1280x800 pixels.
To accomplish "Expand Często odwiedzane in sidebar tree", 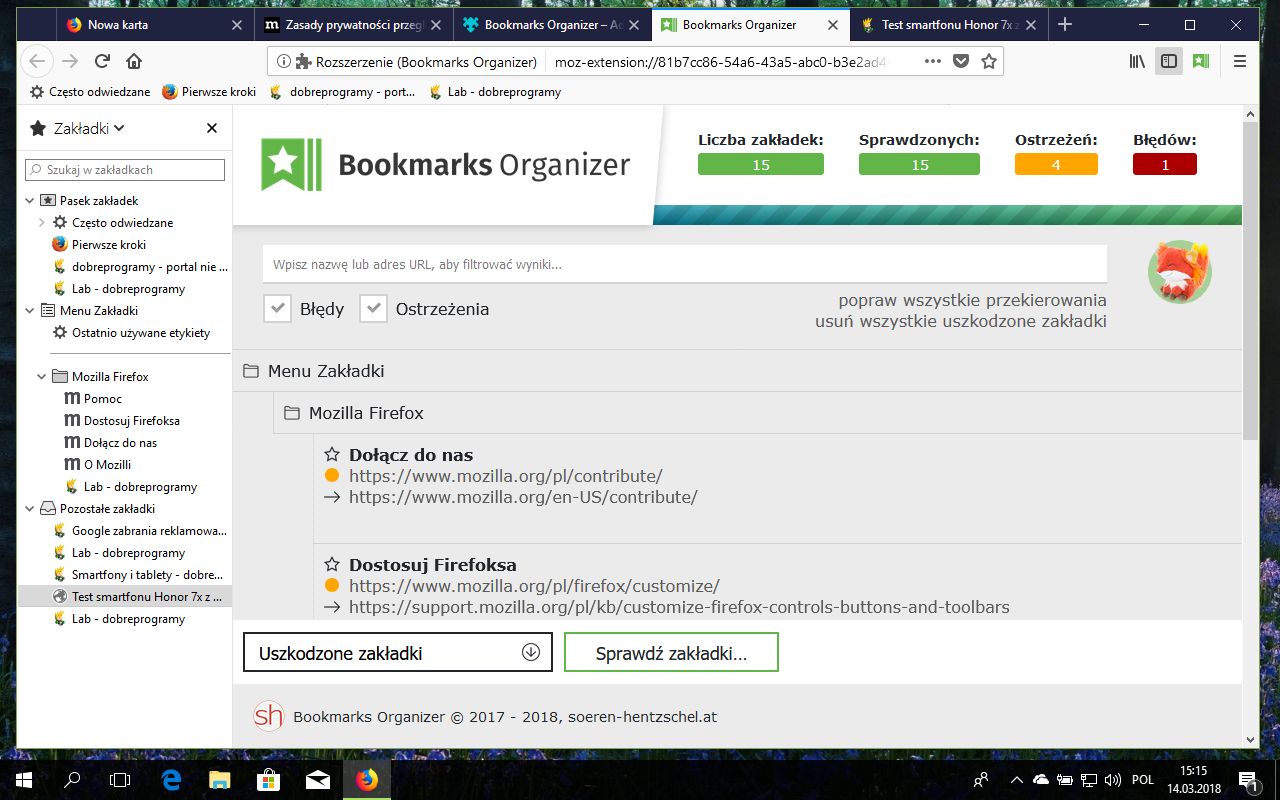I will [x=42, y=223].
